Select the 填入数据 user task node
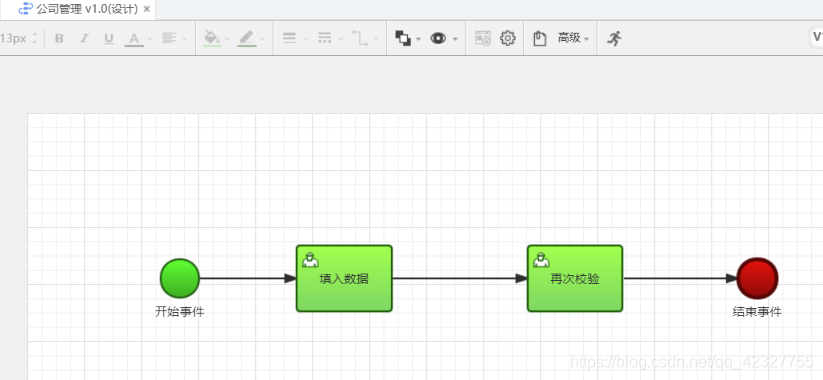The height and width of the screenshot is (380, 823). click(x=344, y=278)
